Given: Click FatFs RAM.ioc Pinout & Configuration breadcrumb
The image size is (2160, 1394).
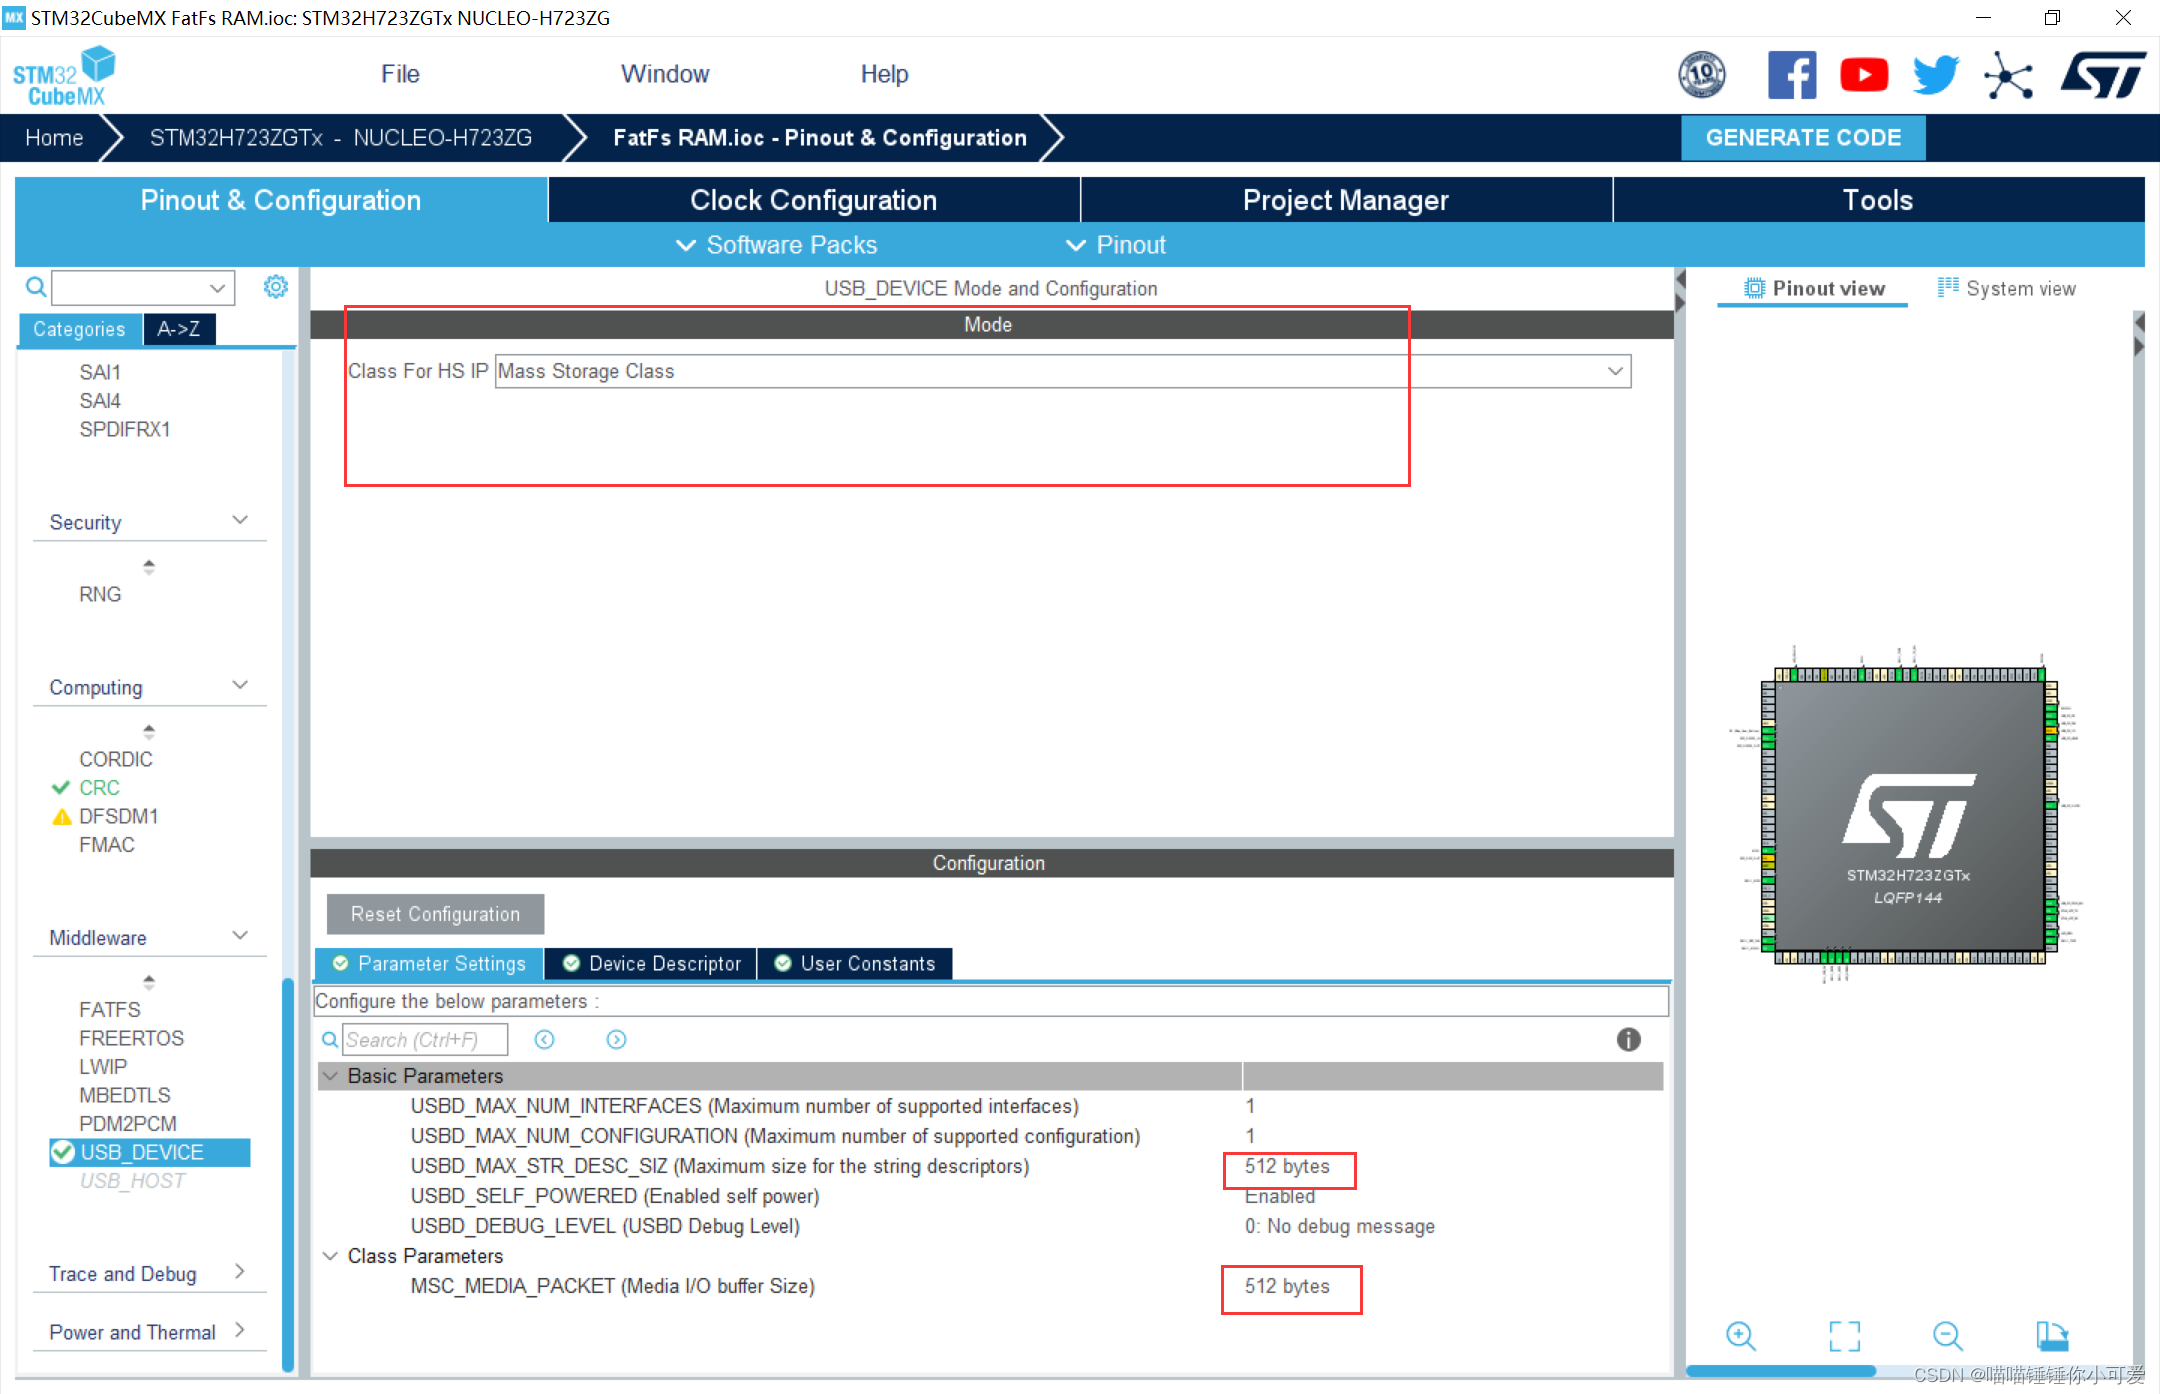Looking at the screenshot, I should [x=820, y=138].
